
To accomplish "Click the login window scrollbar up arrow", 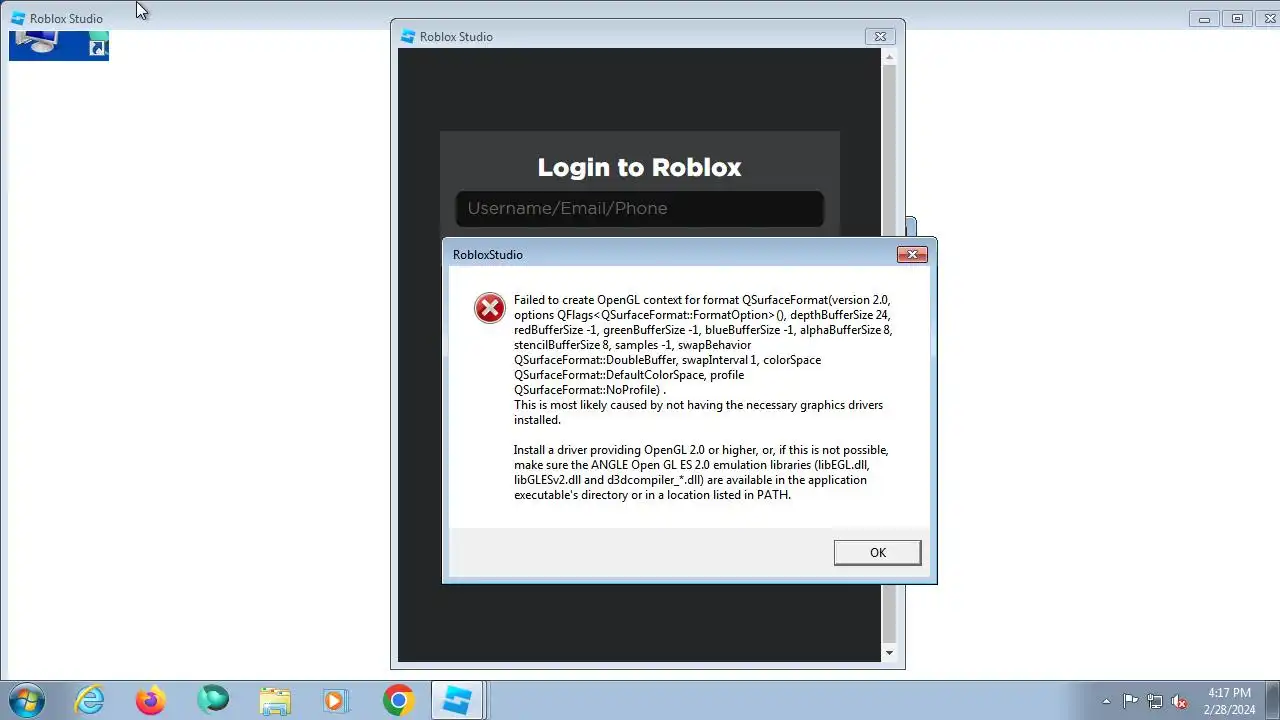I will (x=889, y=57).
